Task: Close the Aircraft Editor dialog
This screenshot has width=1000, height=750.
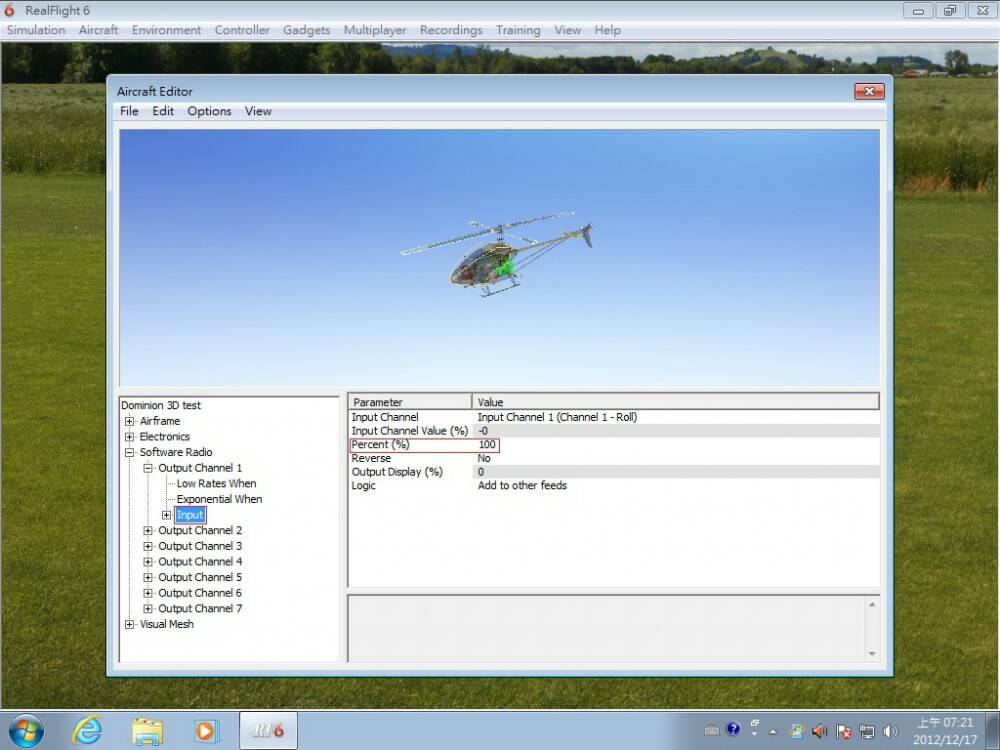Action: pos(869,91)
